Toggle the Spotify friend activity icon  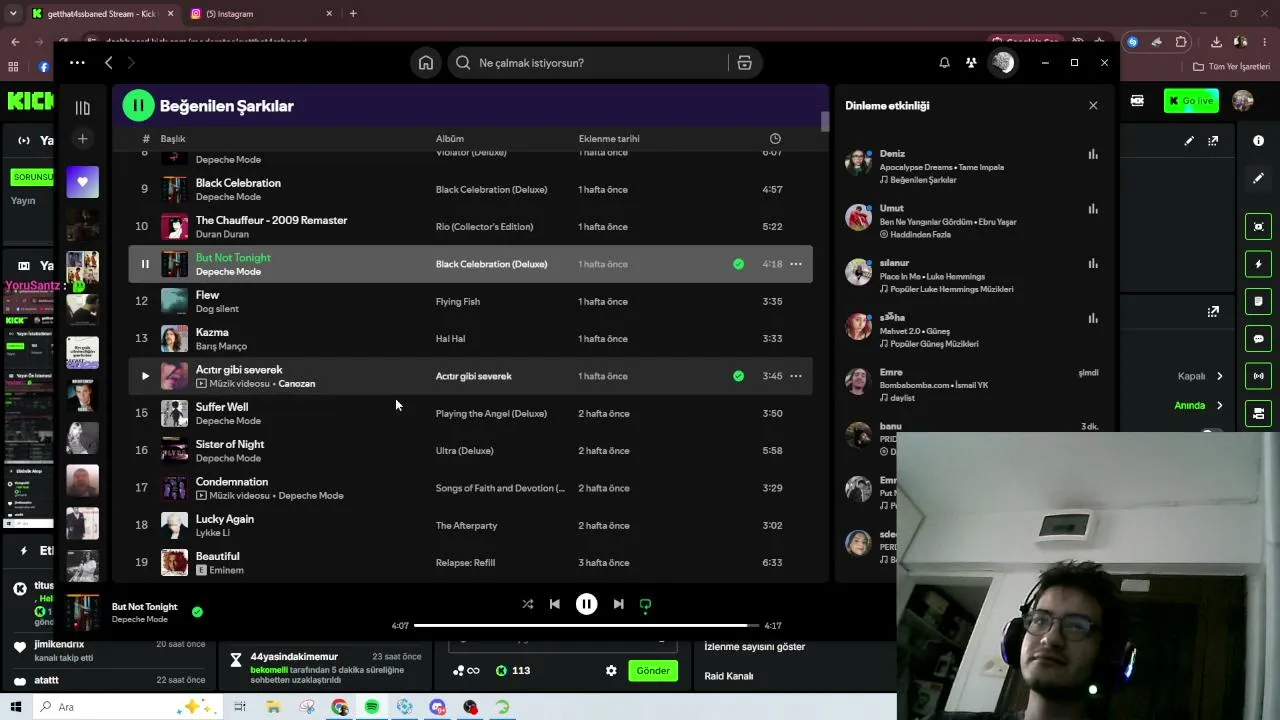point(971,63)
